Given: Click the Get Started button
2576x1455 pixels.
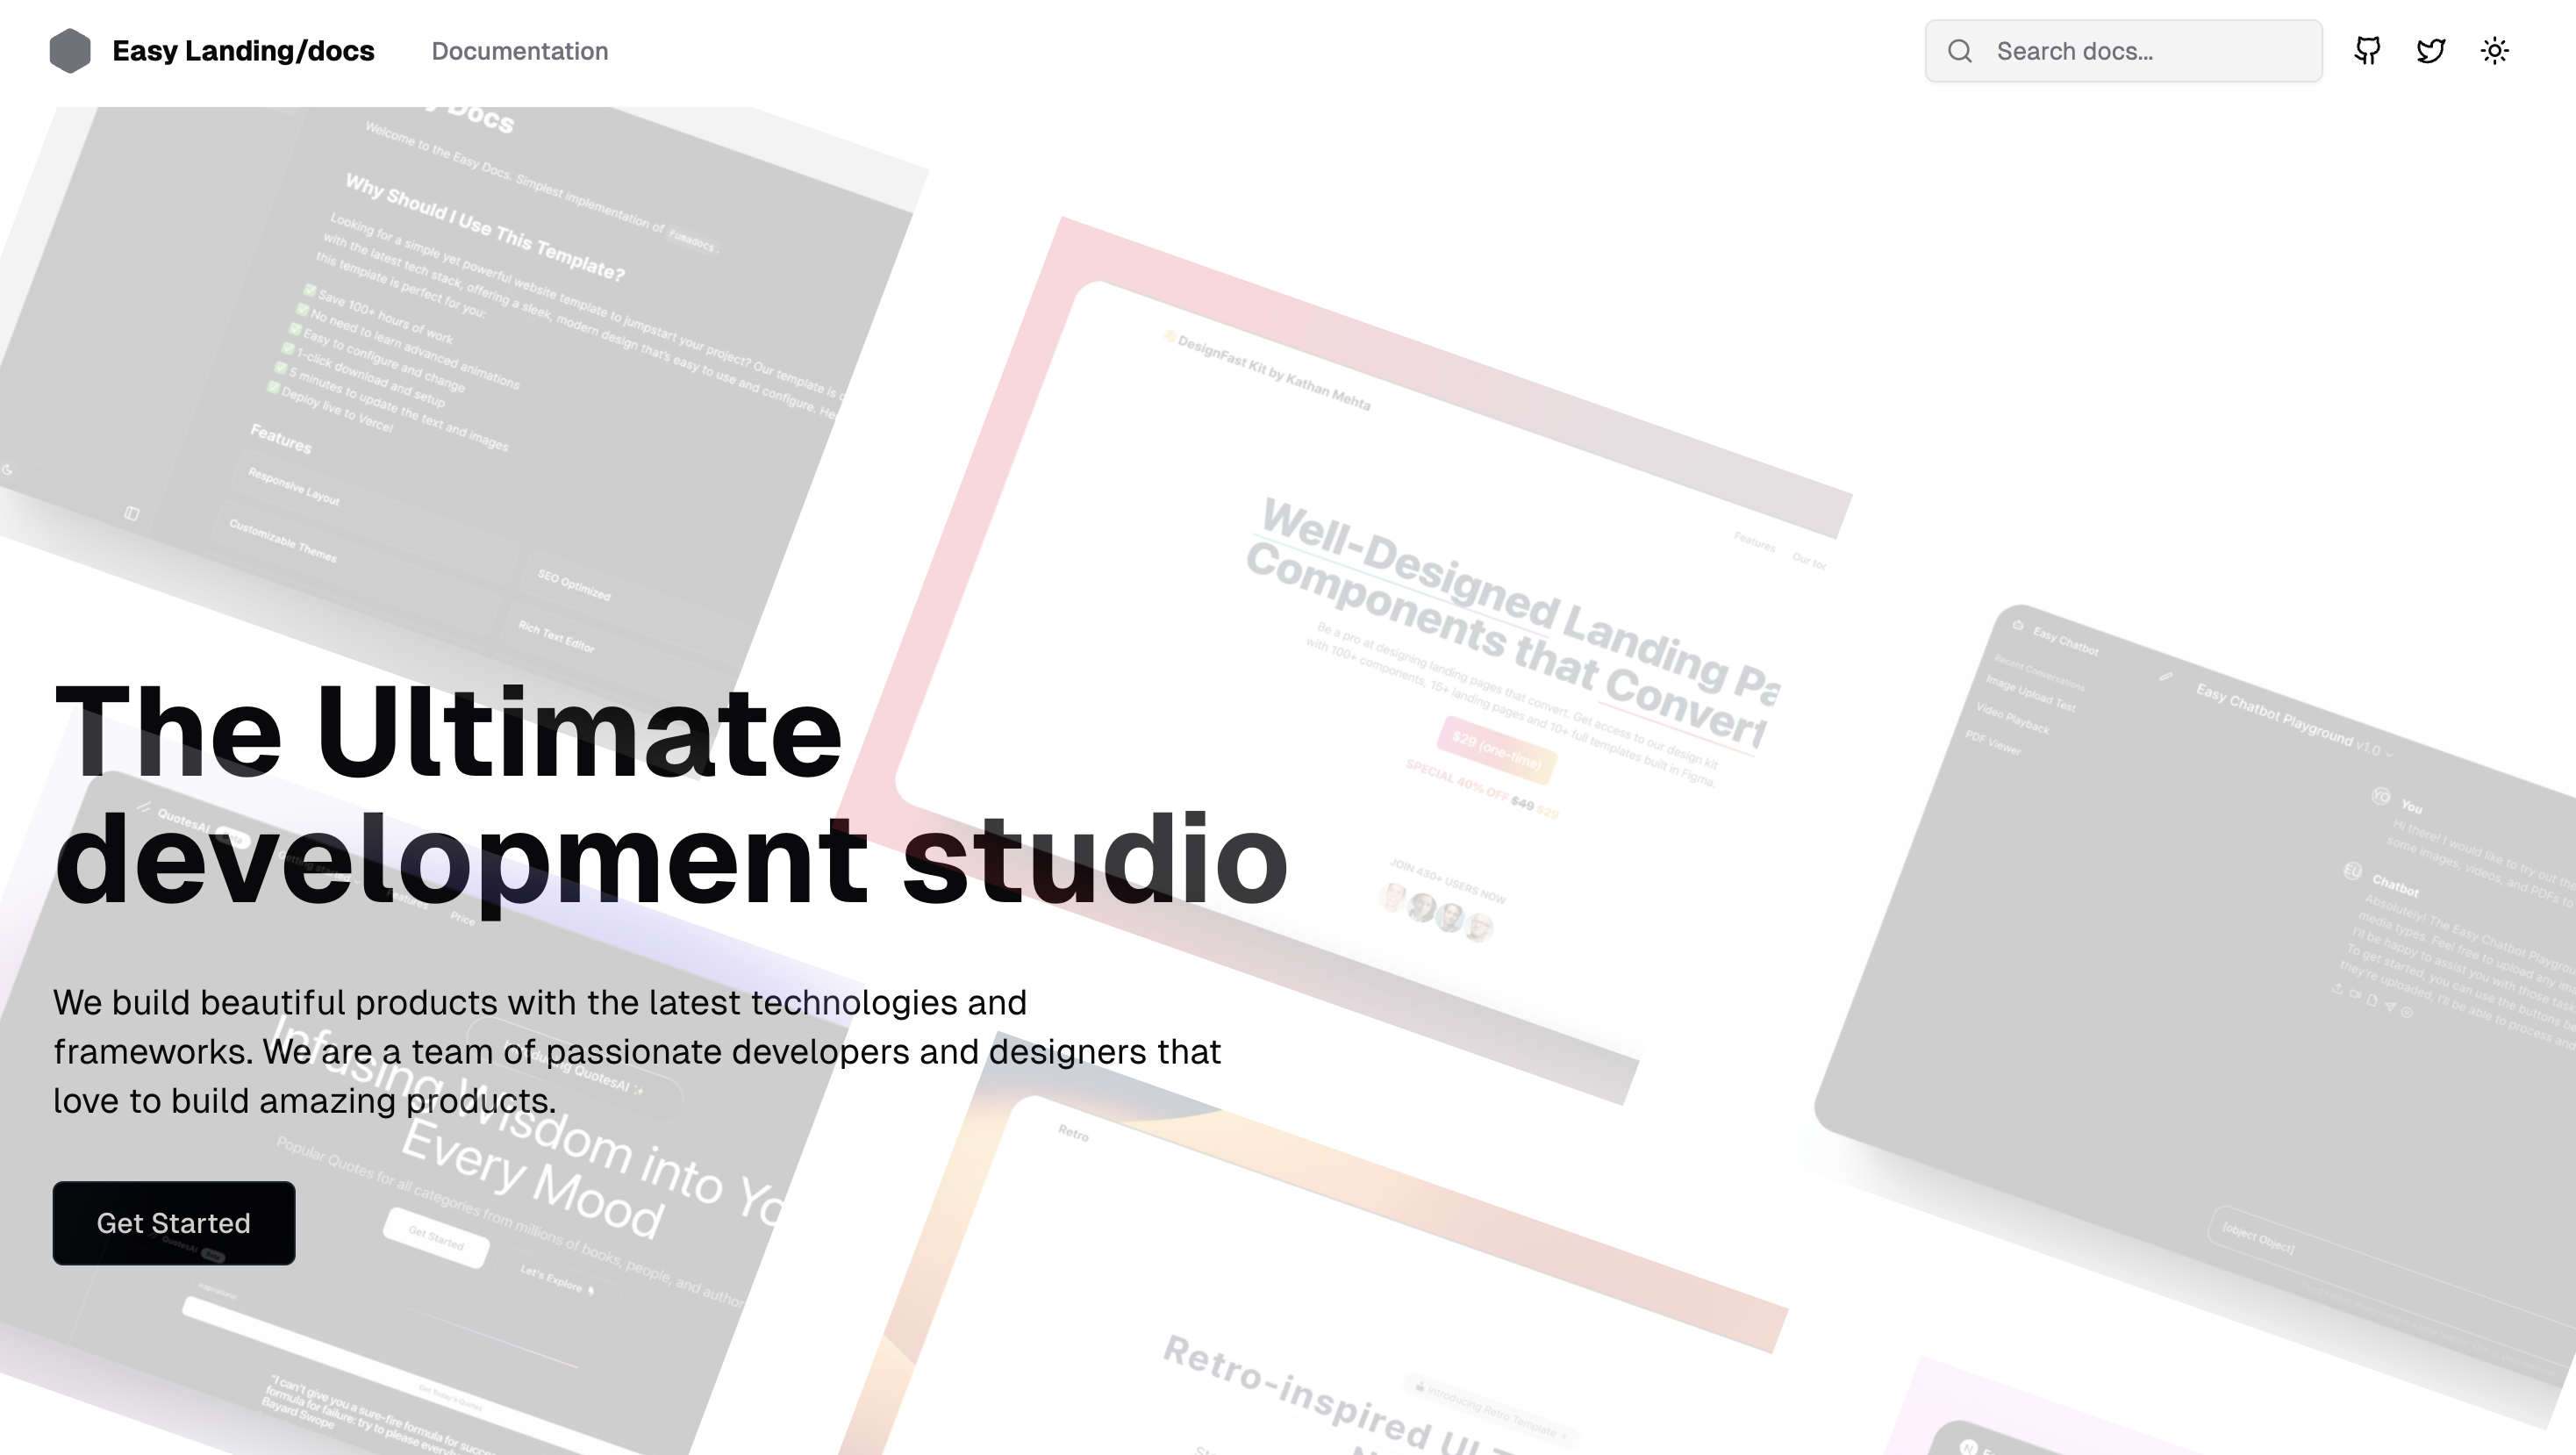Looking at the screenshot, I should [x=174, y=1222].
